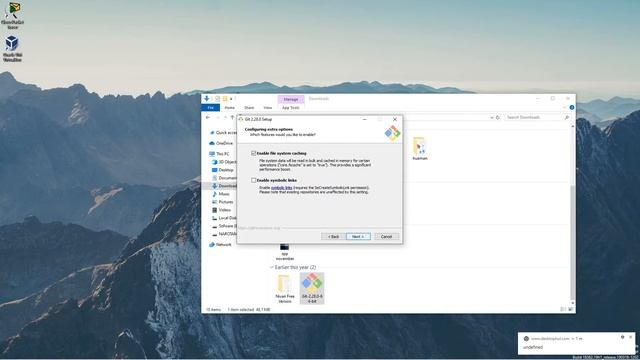Open the App Tools ribbon tab
This screenshot has height=360, width=640.
click(291, 108)
